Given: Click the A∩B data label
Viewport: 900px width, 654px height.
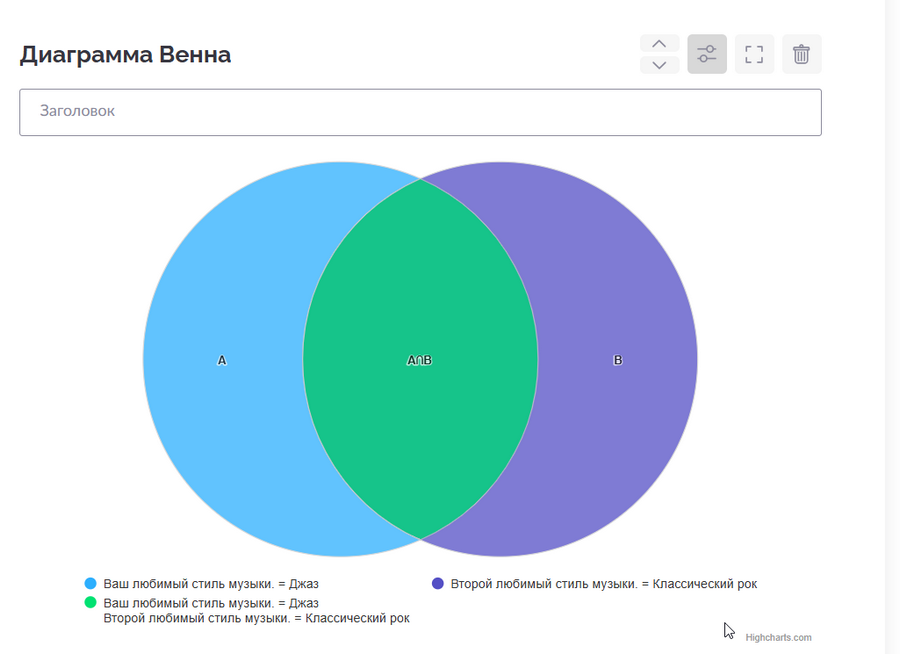Looking at the screenshot, I should (420, 360).
